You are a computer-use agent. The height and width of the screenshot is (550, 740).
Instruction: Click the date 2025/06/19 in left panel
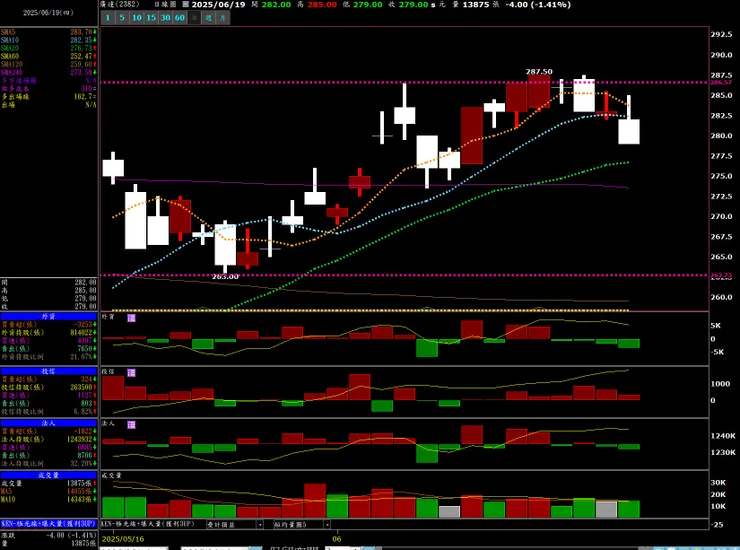(48, 13)
